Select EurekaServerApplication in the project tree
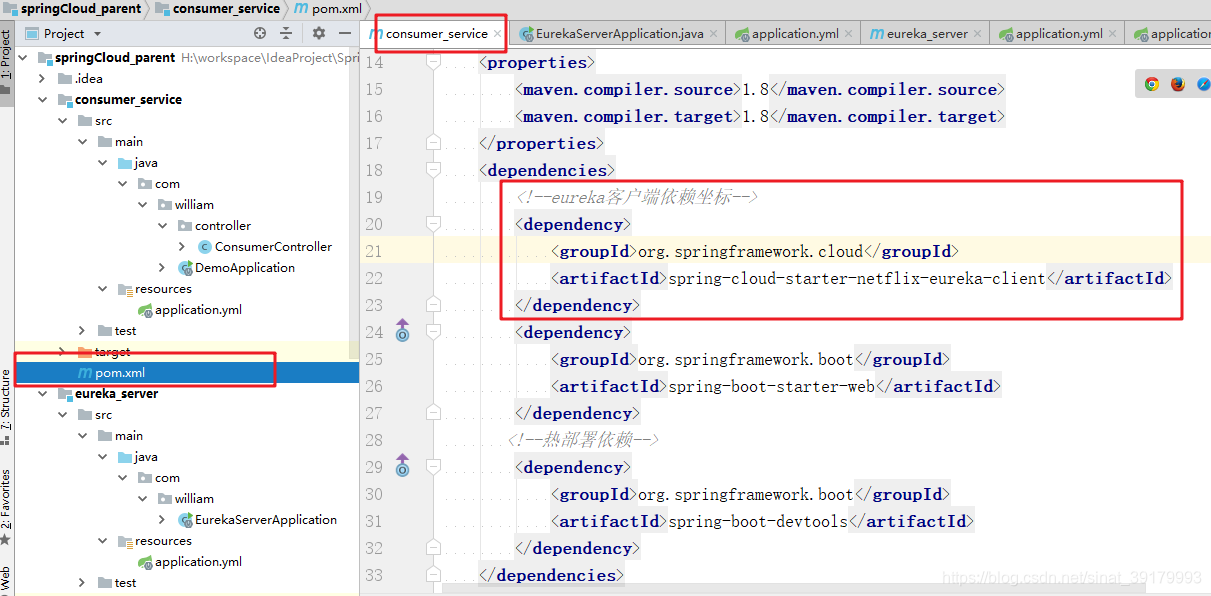Viewport: 1211px width, 596px height. point(266,520)
